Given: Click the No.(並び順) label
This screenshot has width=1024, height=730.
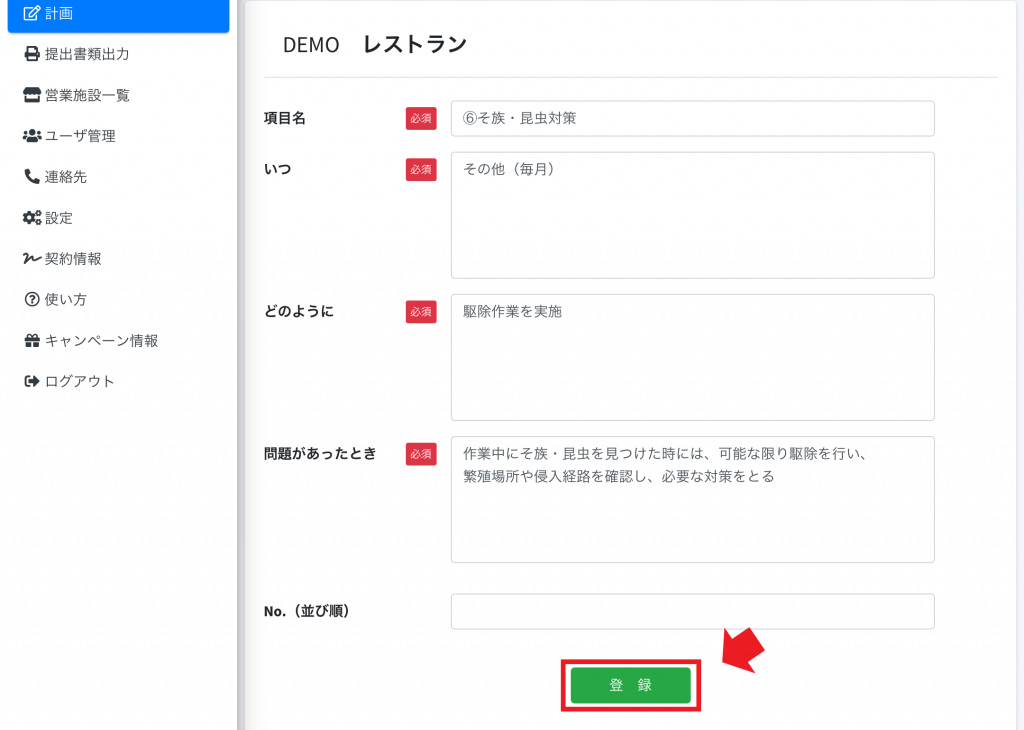Looking at the screenshot, I should point(307,611).
